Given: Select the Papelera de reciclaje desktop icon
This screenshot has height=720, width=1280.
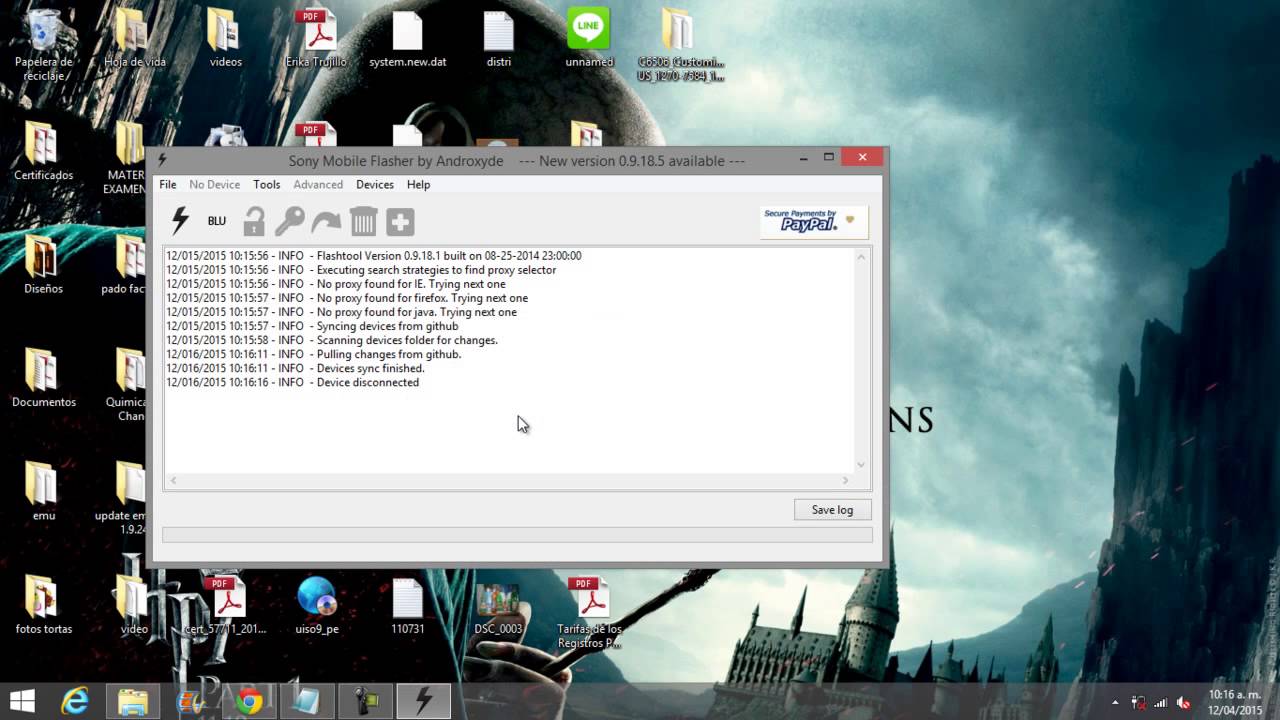Looking at the screenshot, I should [44, 44].
